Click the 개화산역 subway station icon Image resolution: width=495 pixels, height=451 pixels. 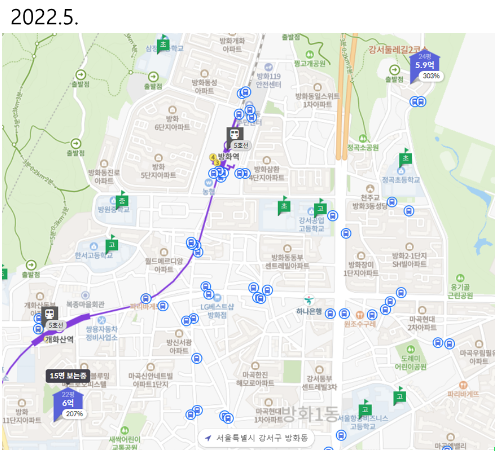click(50, 314)
